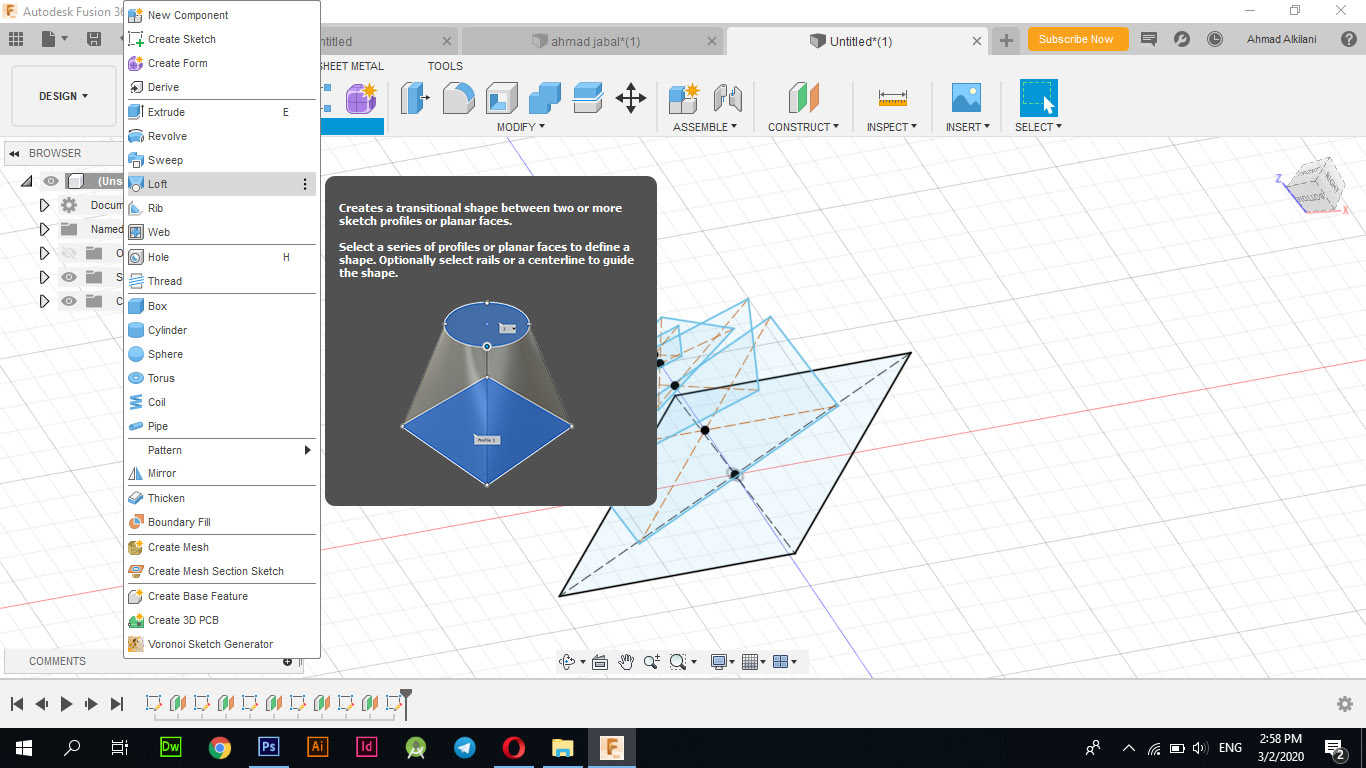The image size is (1366, 768).
Task: Activate the Select window-selection icon
Action: point(1038,98)
